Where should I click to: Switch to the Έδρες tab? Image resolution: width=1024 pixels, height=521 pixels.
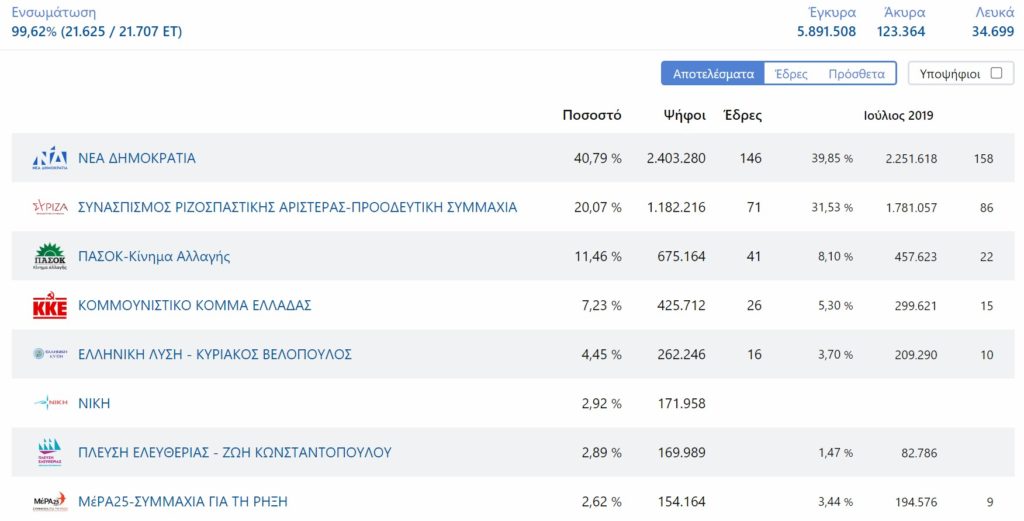791,74
